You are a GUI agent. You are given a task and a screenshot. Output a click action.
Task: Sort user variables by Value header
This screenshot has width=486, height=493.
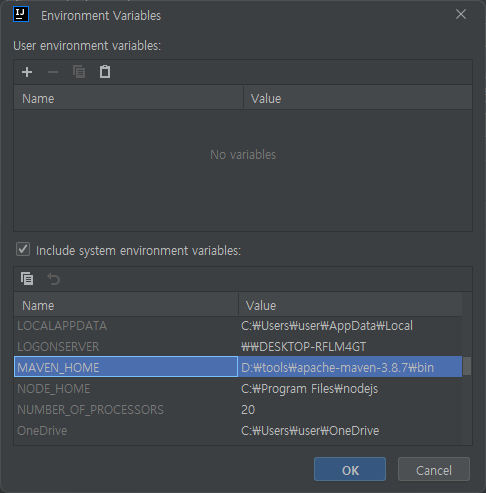(x=358, y=98)
